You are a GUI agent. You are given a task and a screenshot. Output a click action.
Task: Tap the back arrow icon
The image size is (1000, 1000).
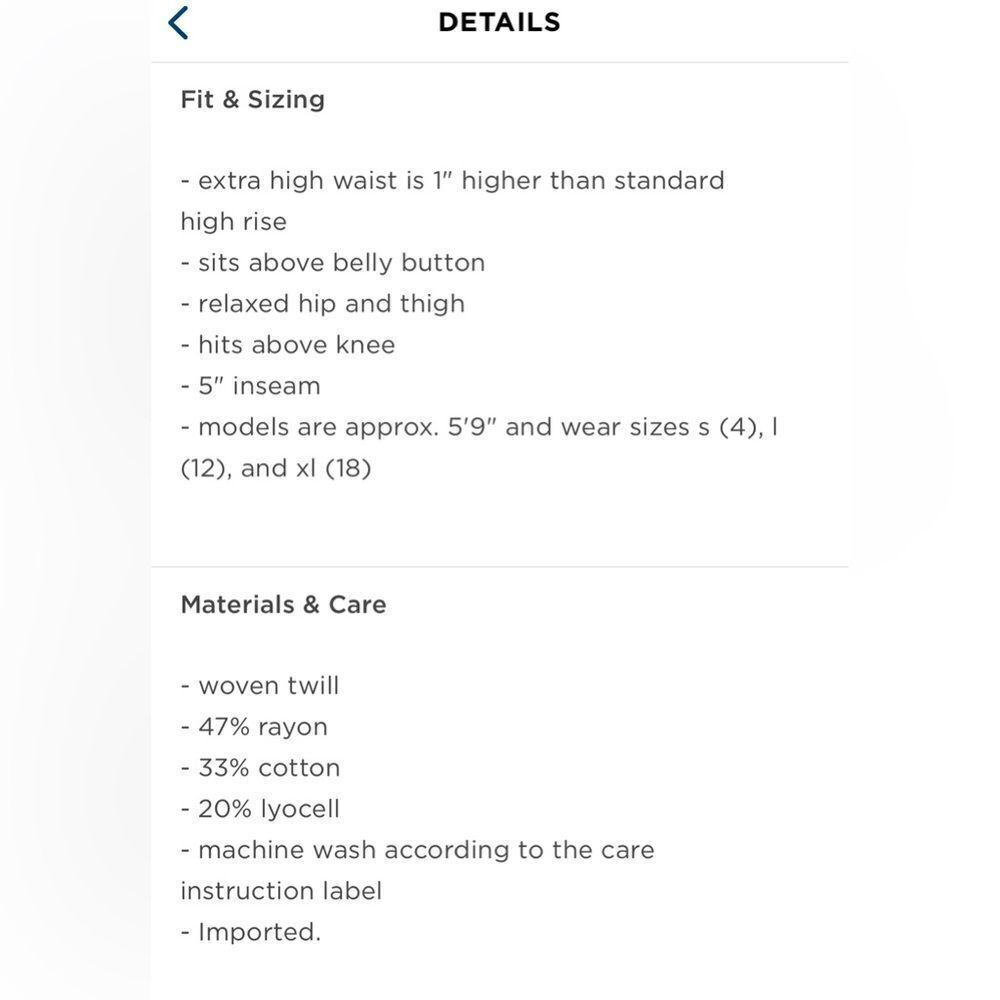click(179, 22)
